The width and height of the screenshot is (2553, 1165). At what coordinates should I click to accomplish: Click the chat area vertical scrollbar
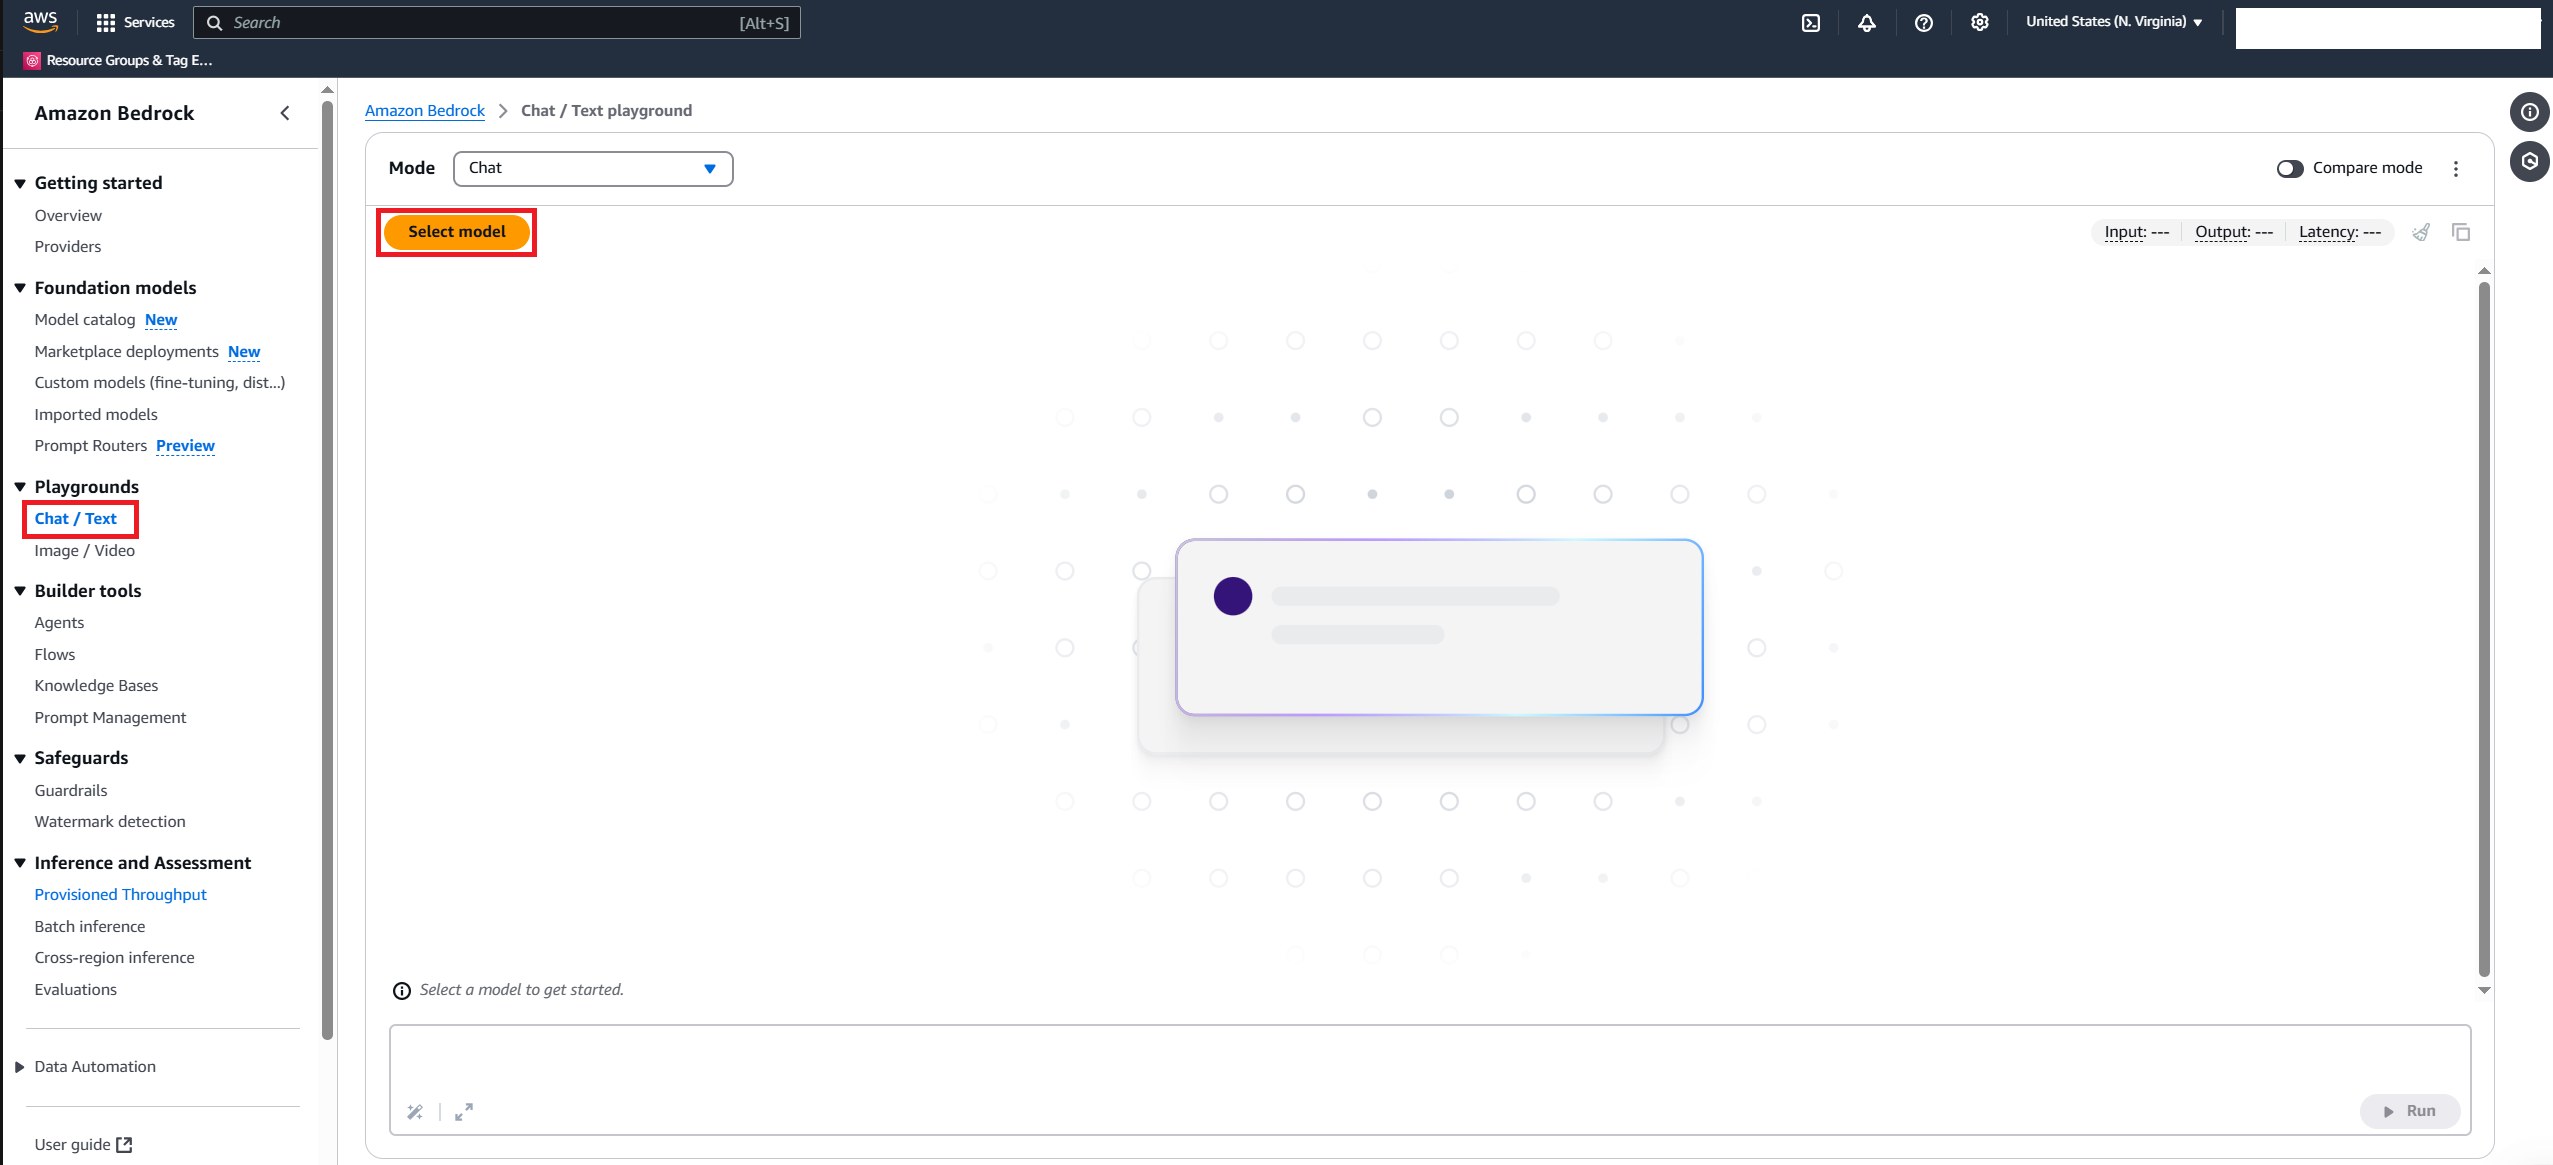pos(2484,630)
